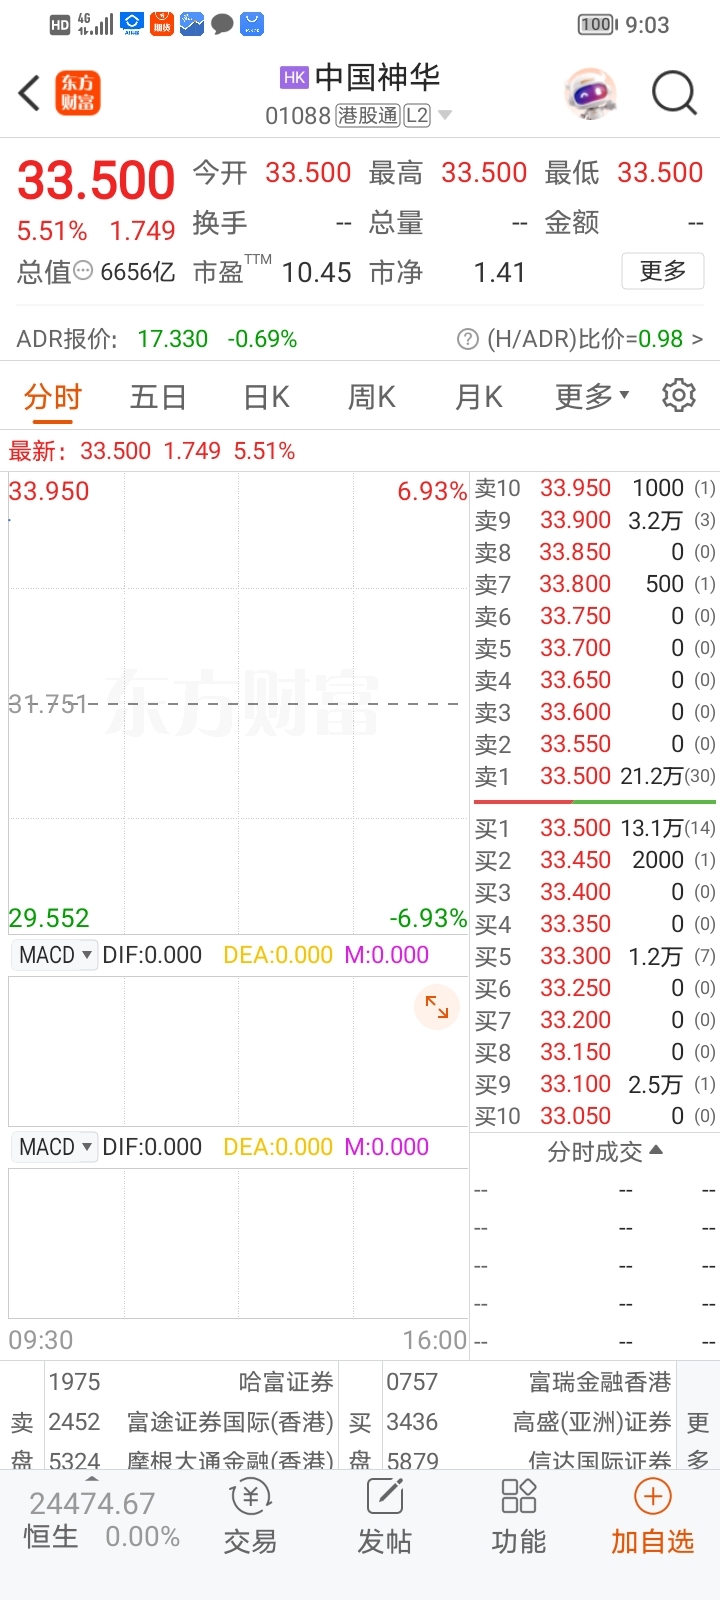Tap the L2 level badge
Image resolution: width=720 pixels, height=1600 pixels.
coord(417,116)
